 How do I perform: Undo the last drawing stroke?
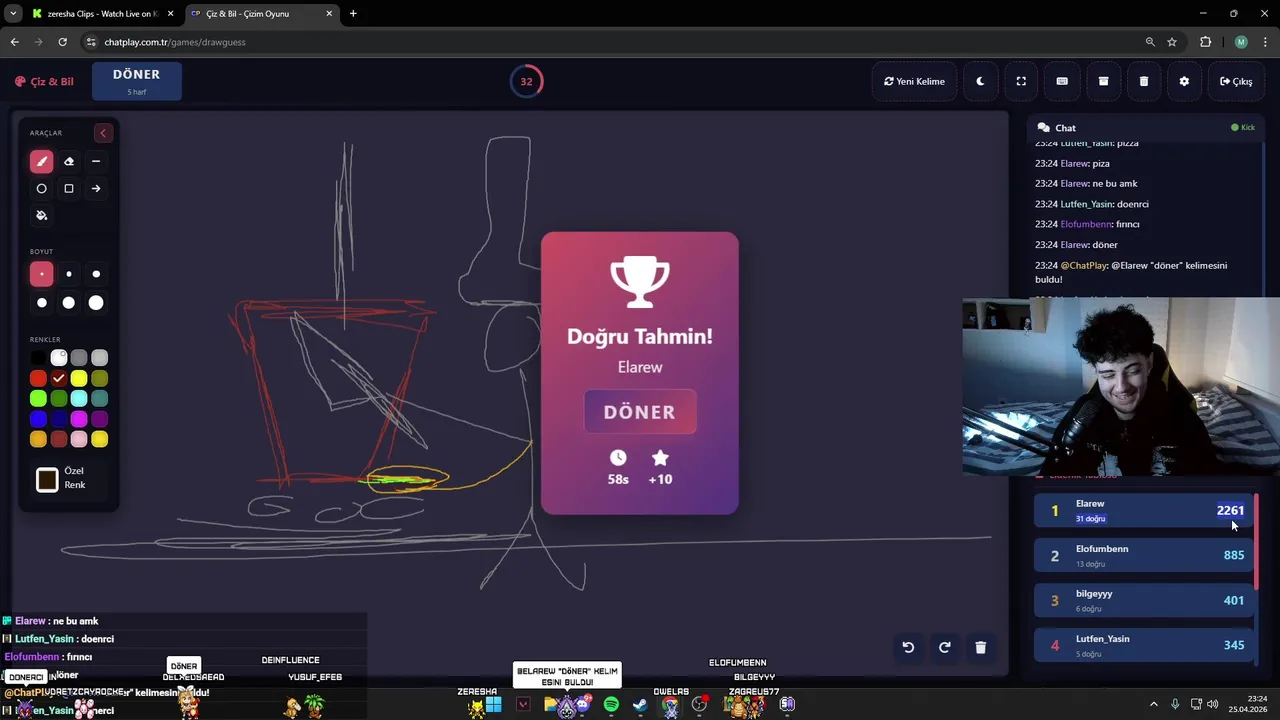(x=908, y=647)
